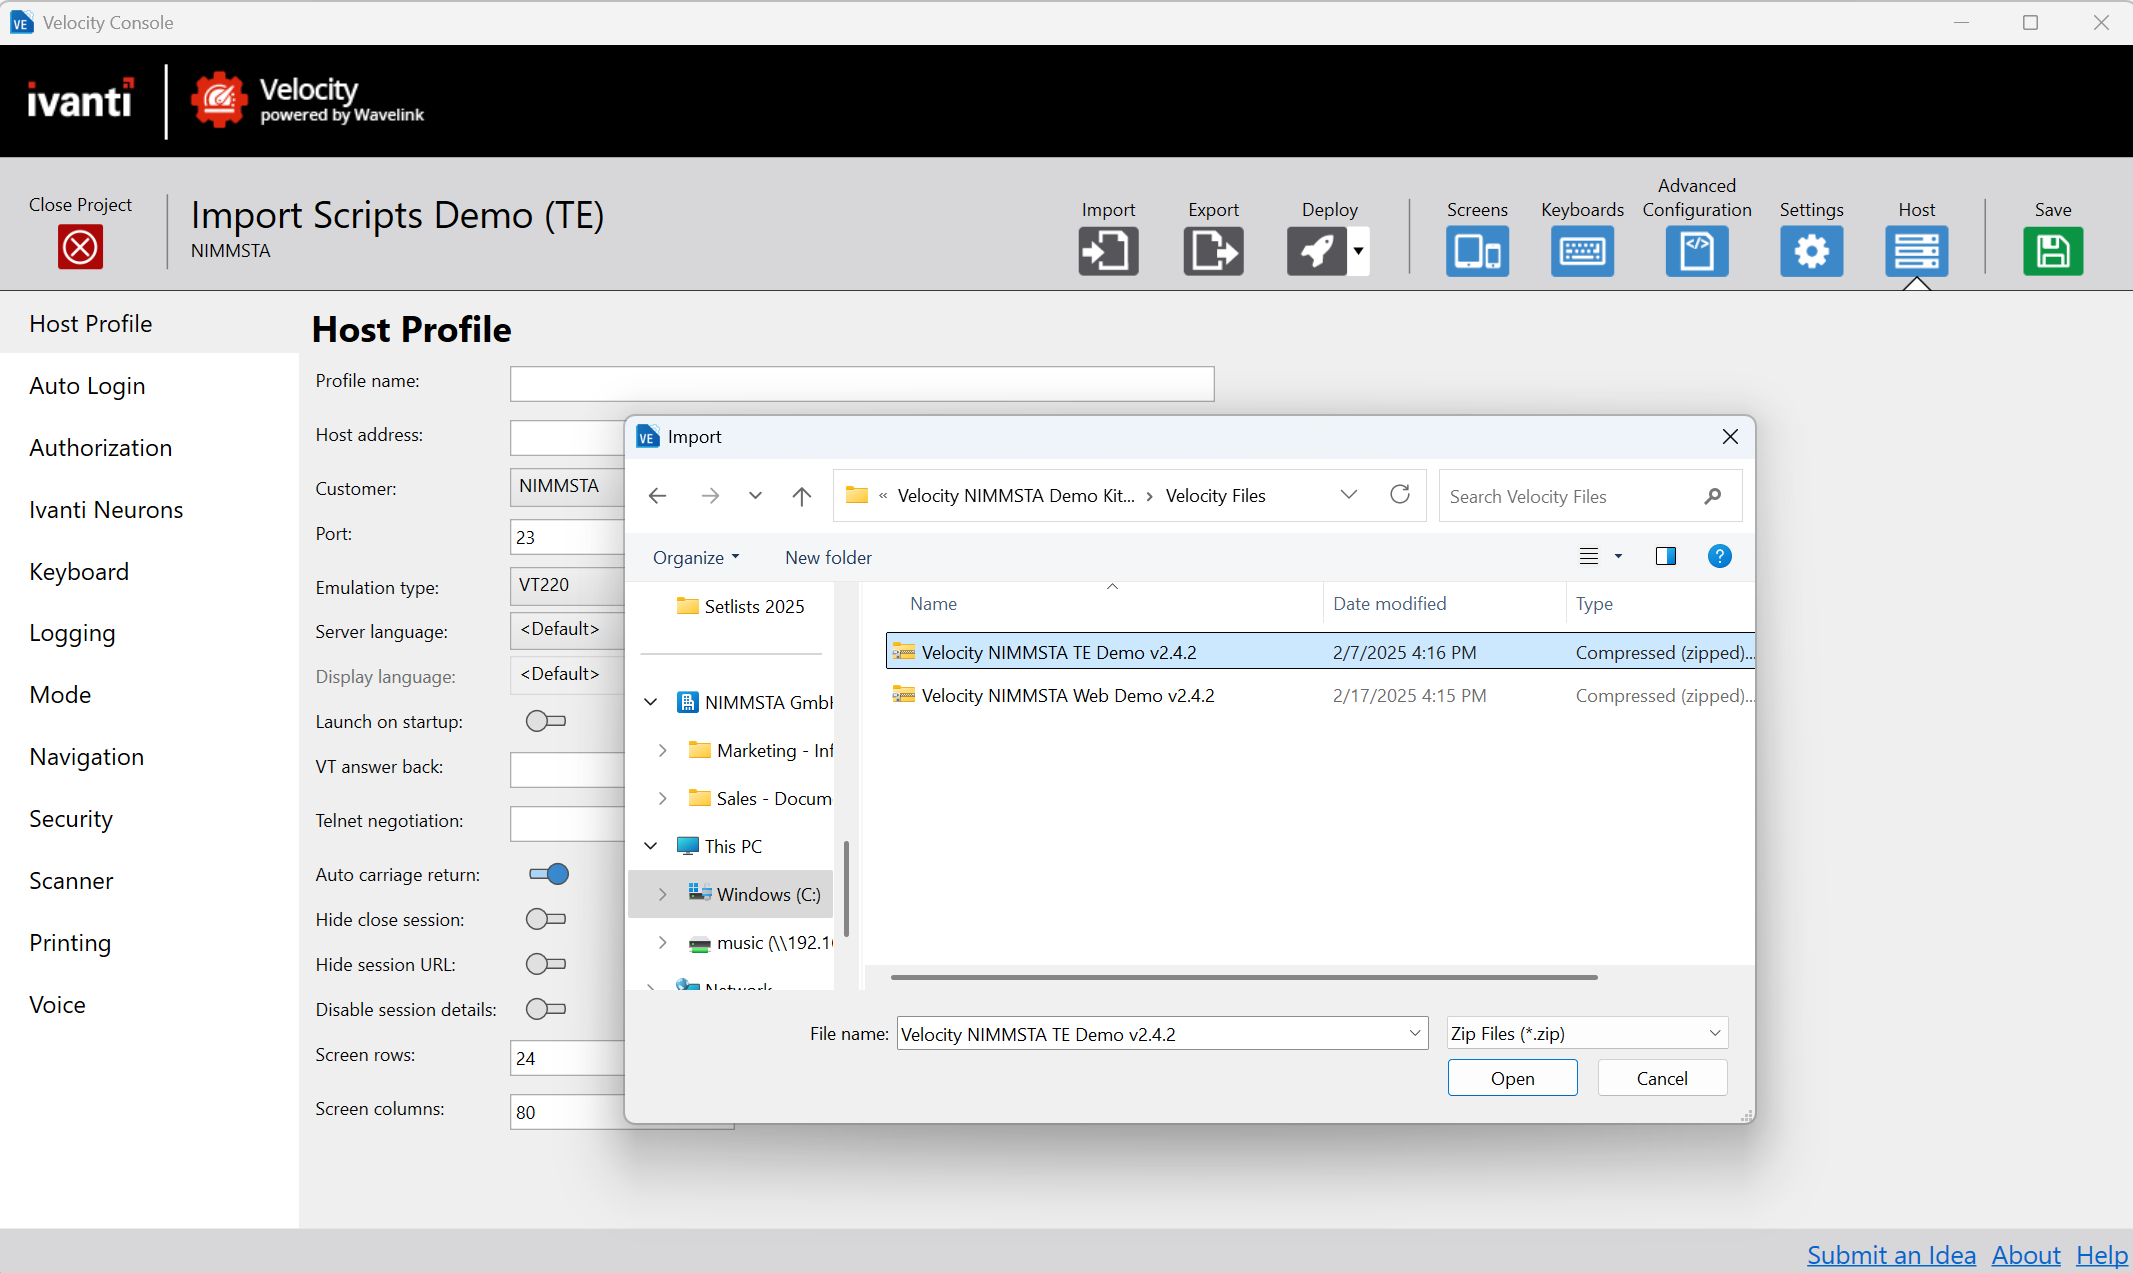Select the Scanner sidebar tab
Viewport: 2133px width, 1273px height.
(150, 881)
